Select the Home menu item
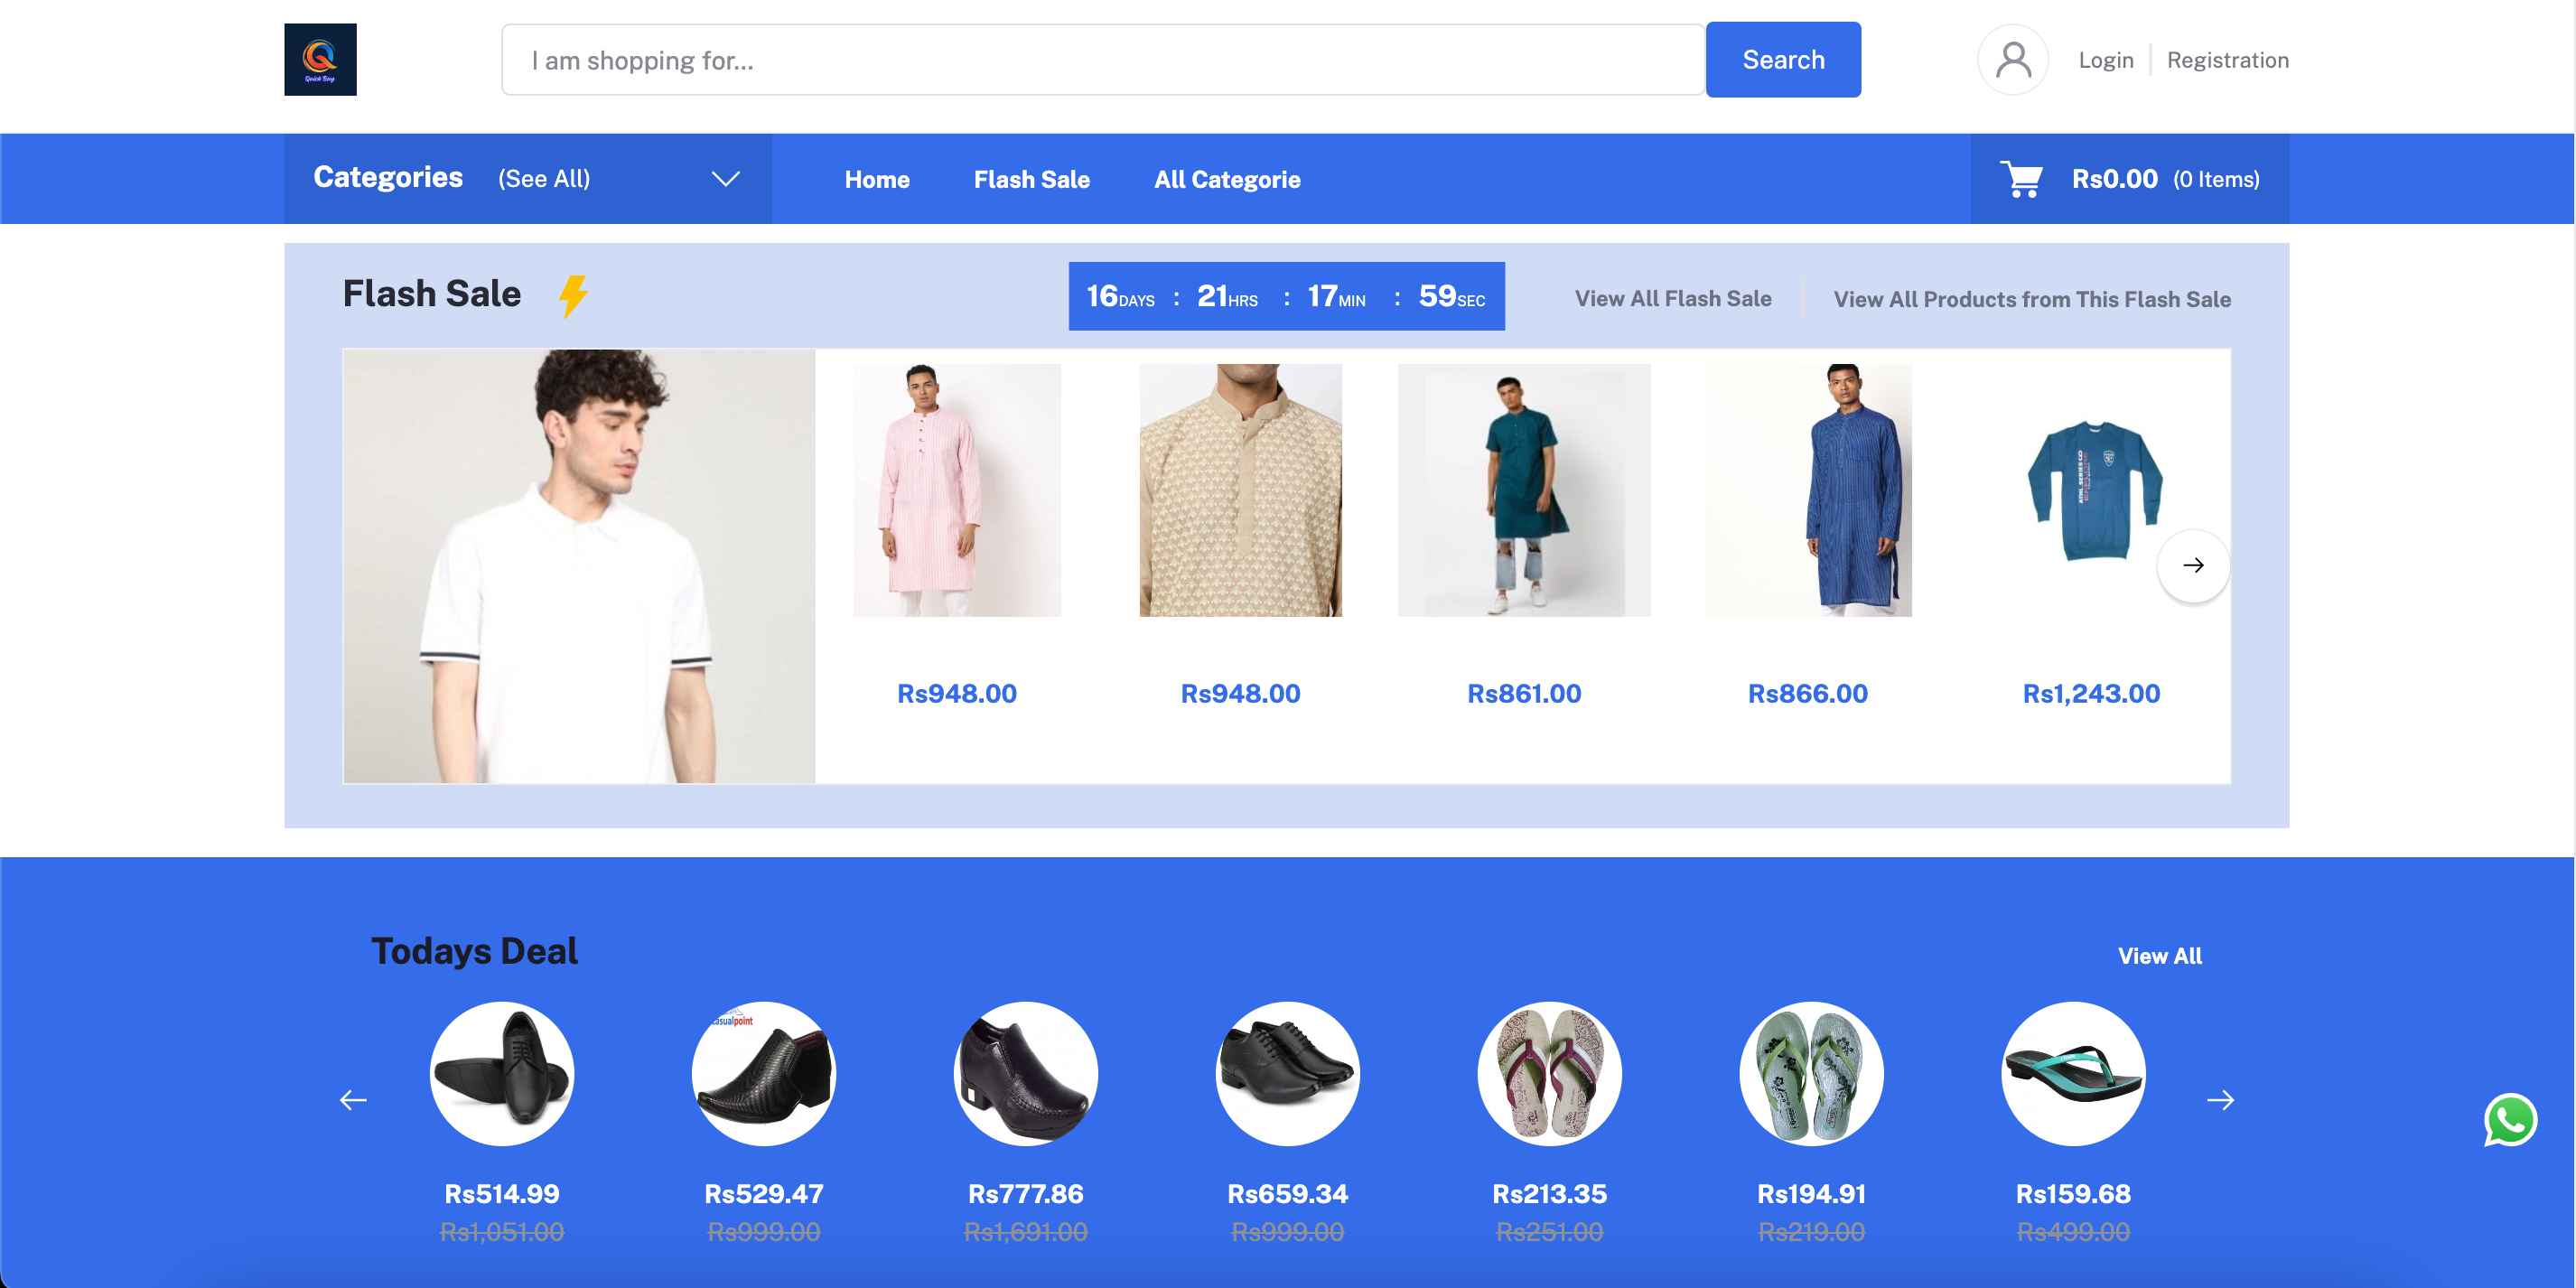This screenshot has width=2576, height=1288. pos(877,180)
